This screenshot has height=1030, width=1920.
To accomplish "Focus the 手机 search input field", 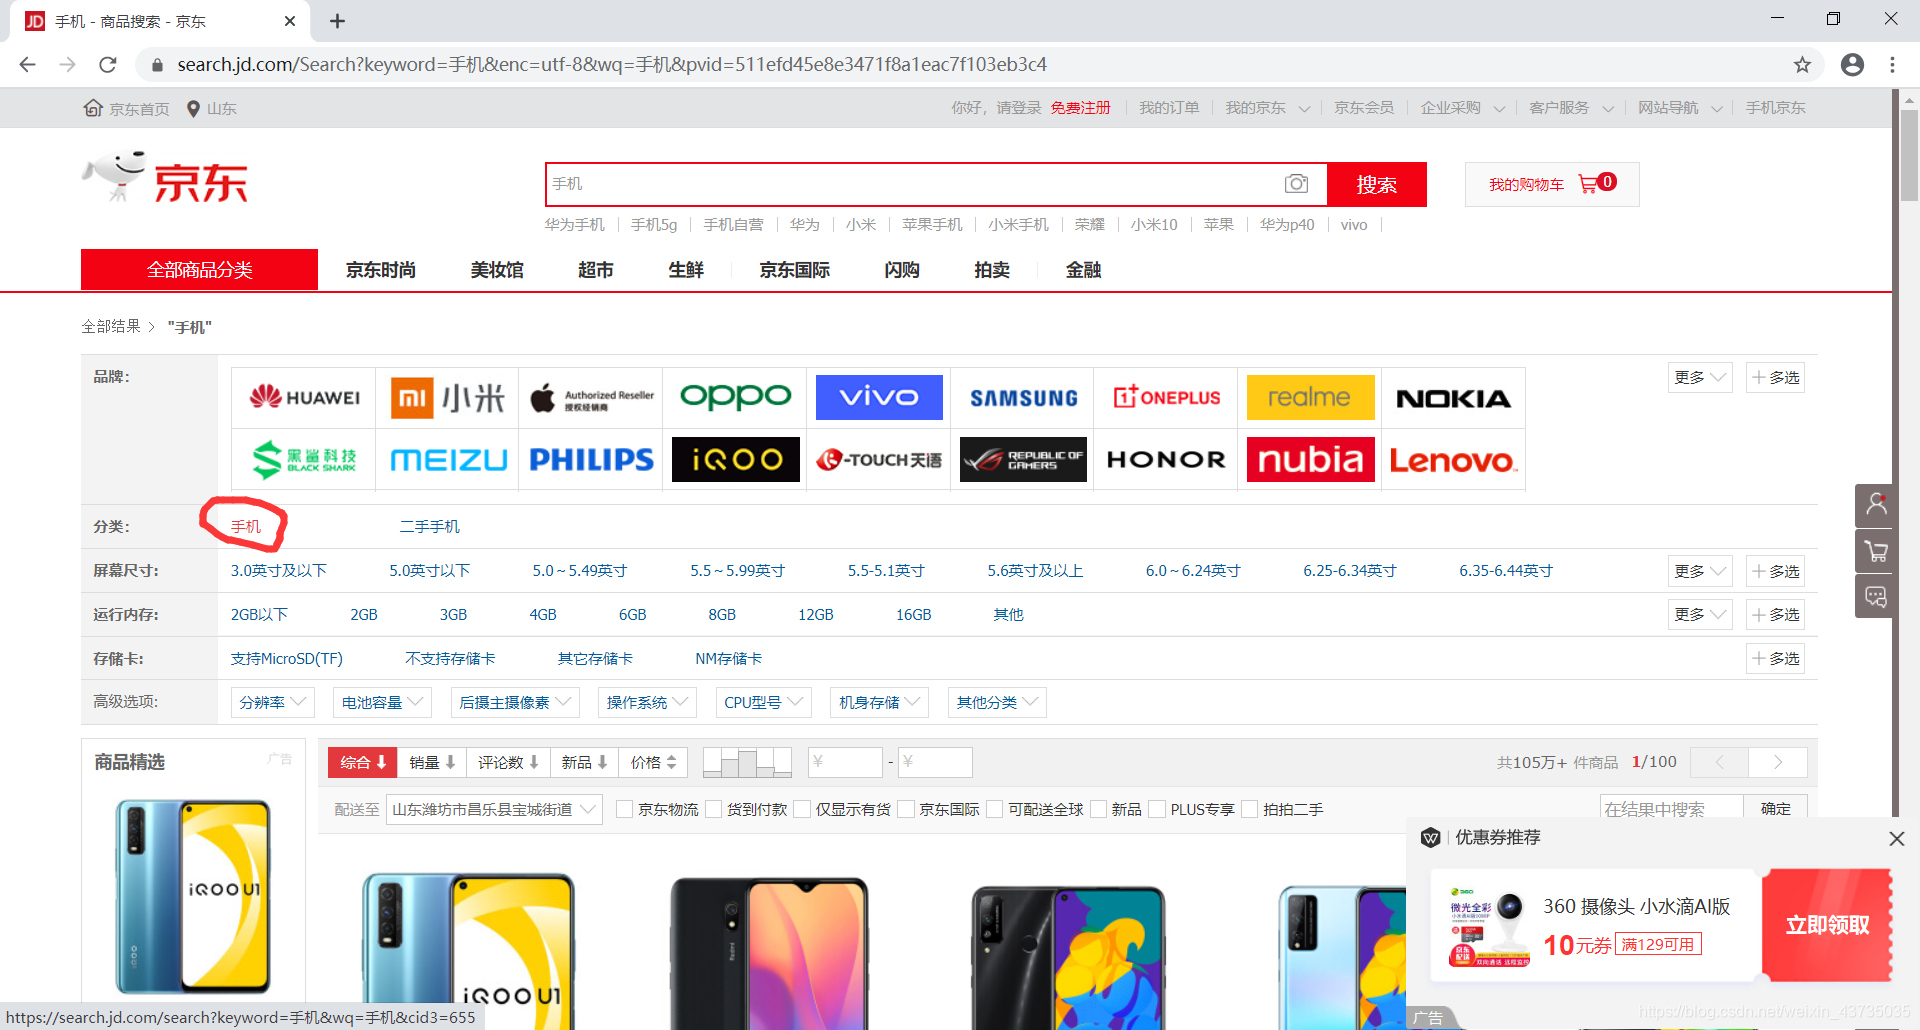I will (914, 184).
